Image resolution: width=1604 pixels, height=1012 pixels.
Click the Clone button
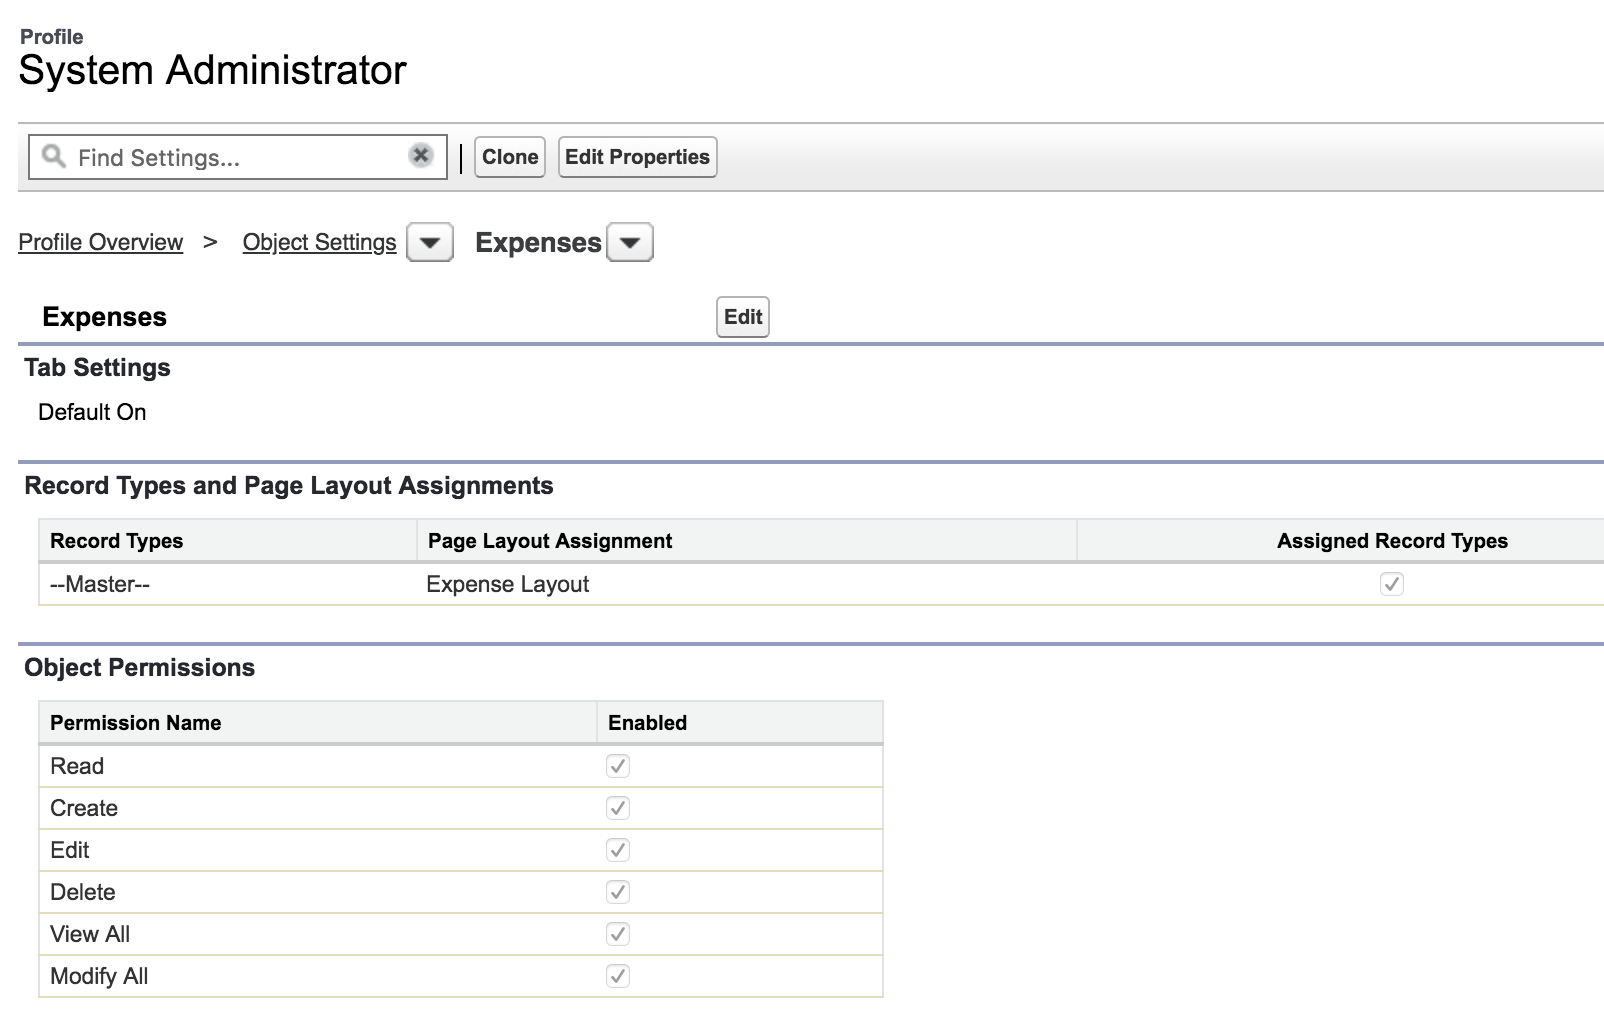[508, 156]
